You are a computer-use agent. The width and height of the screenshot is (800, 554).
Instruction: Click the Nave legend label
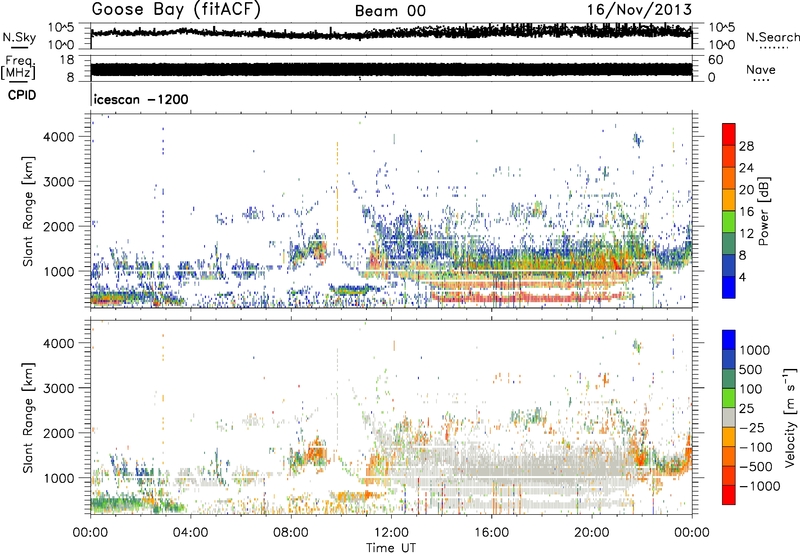coord(760,69)
